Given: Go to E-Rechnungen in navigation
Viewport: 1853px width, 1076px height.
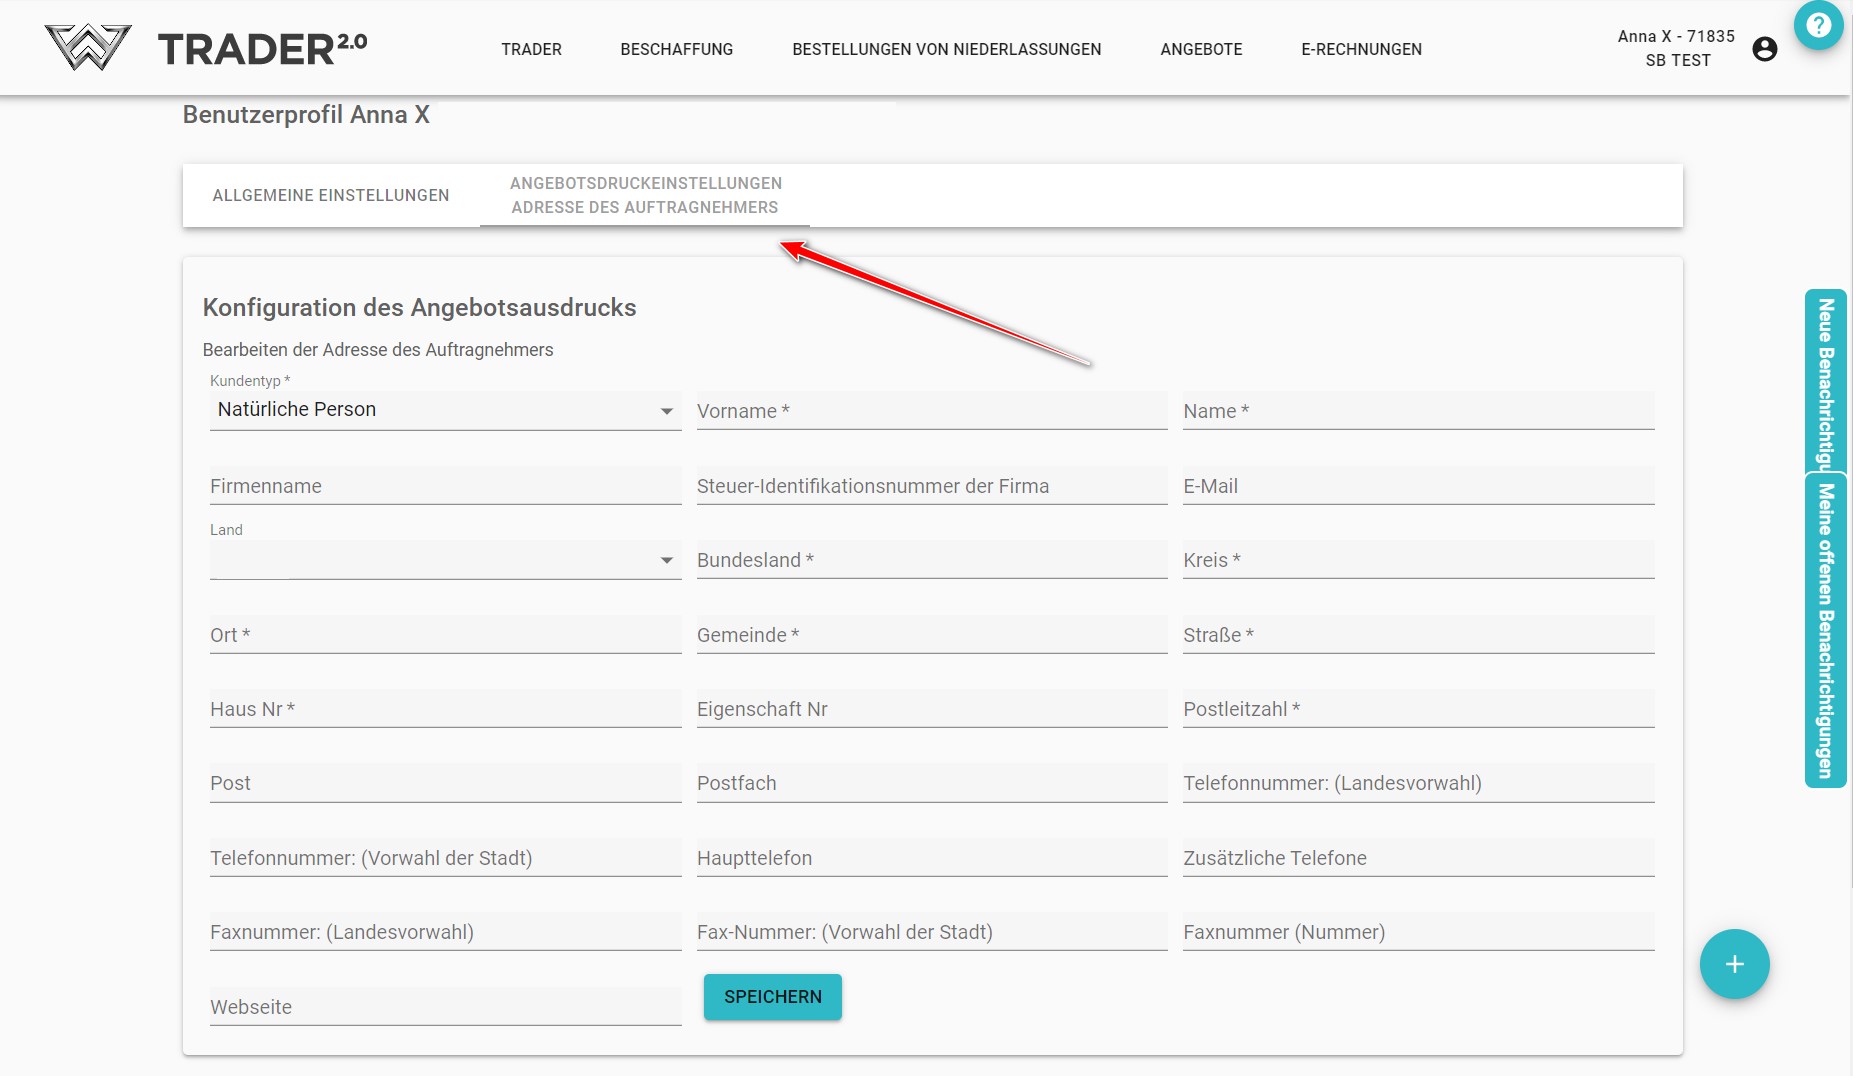Looking at the screenshot, I should pyautogui.click(x=1361, y=49).
